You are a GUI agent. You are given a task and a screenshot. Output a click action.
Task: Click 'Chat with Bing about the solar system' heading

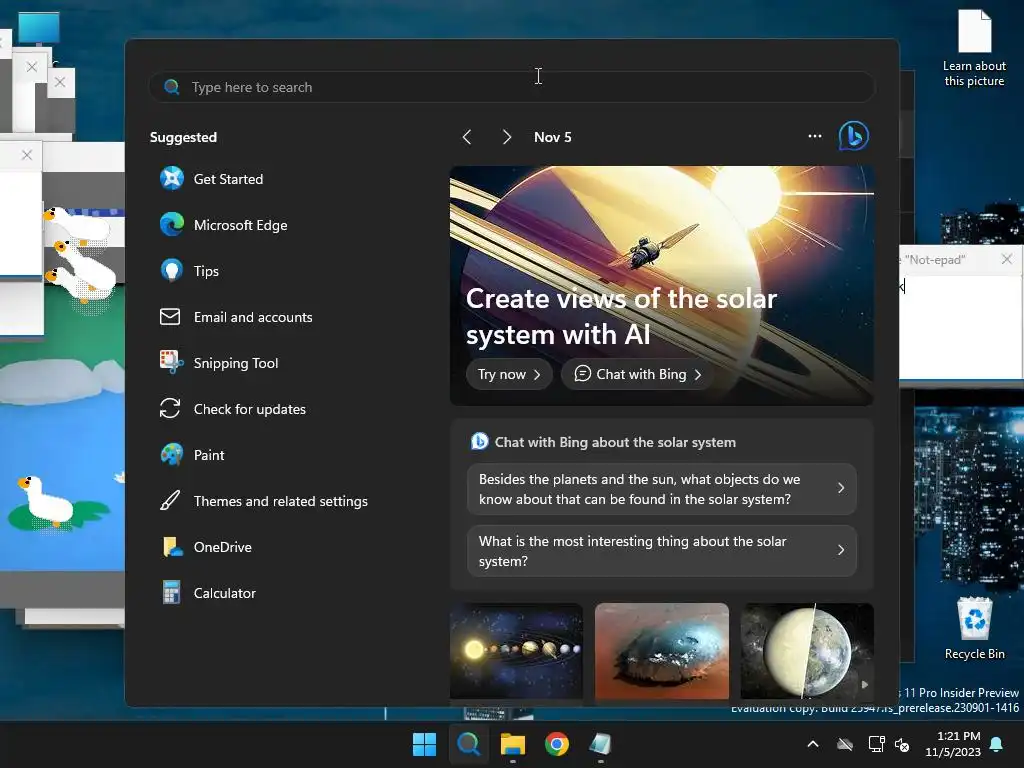coord(615,442)
